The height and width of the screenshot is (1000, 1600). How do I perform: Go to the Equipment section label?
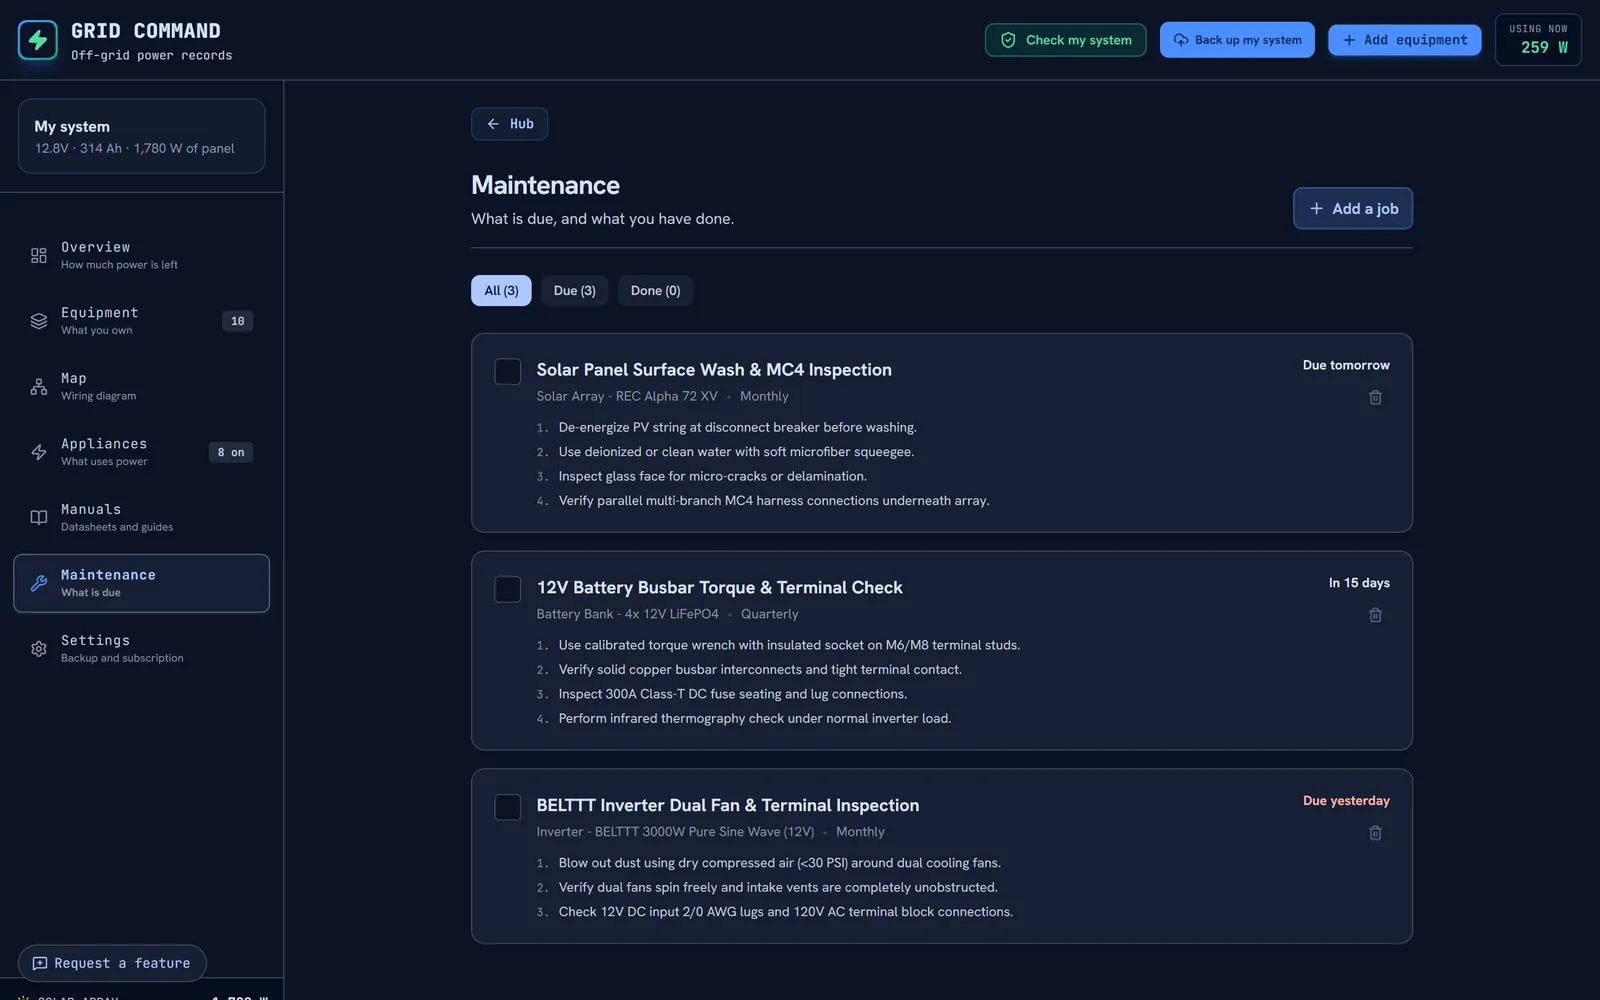(100, 313)
